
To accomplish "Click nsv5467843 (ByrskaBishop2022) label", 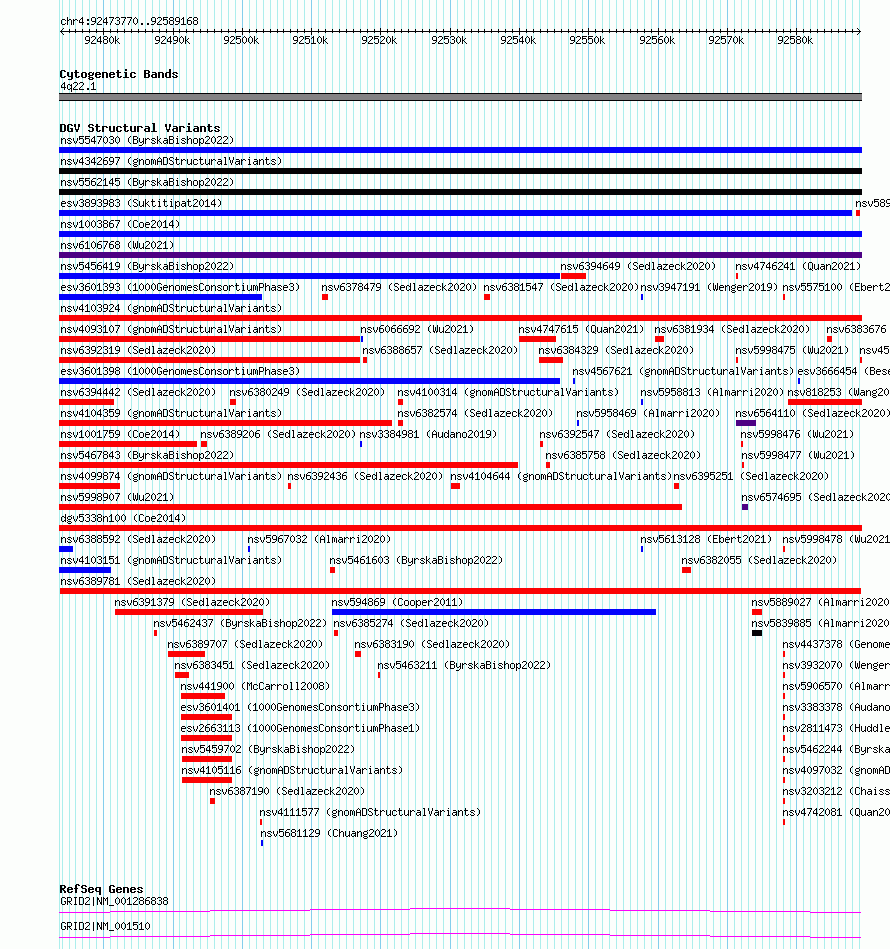I will point(147,455).
